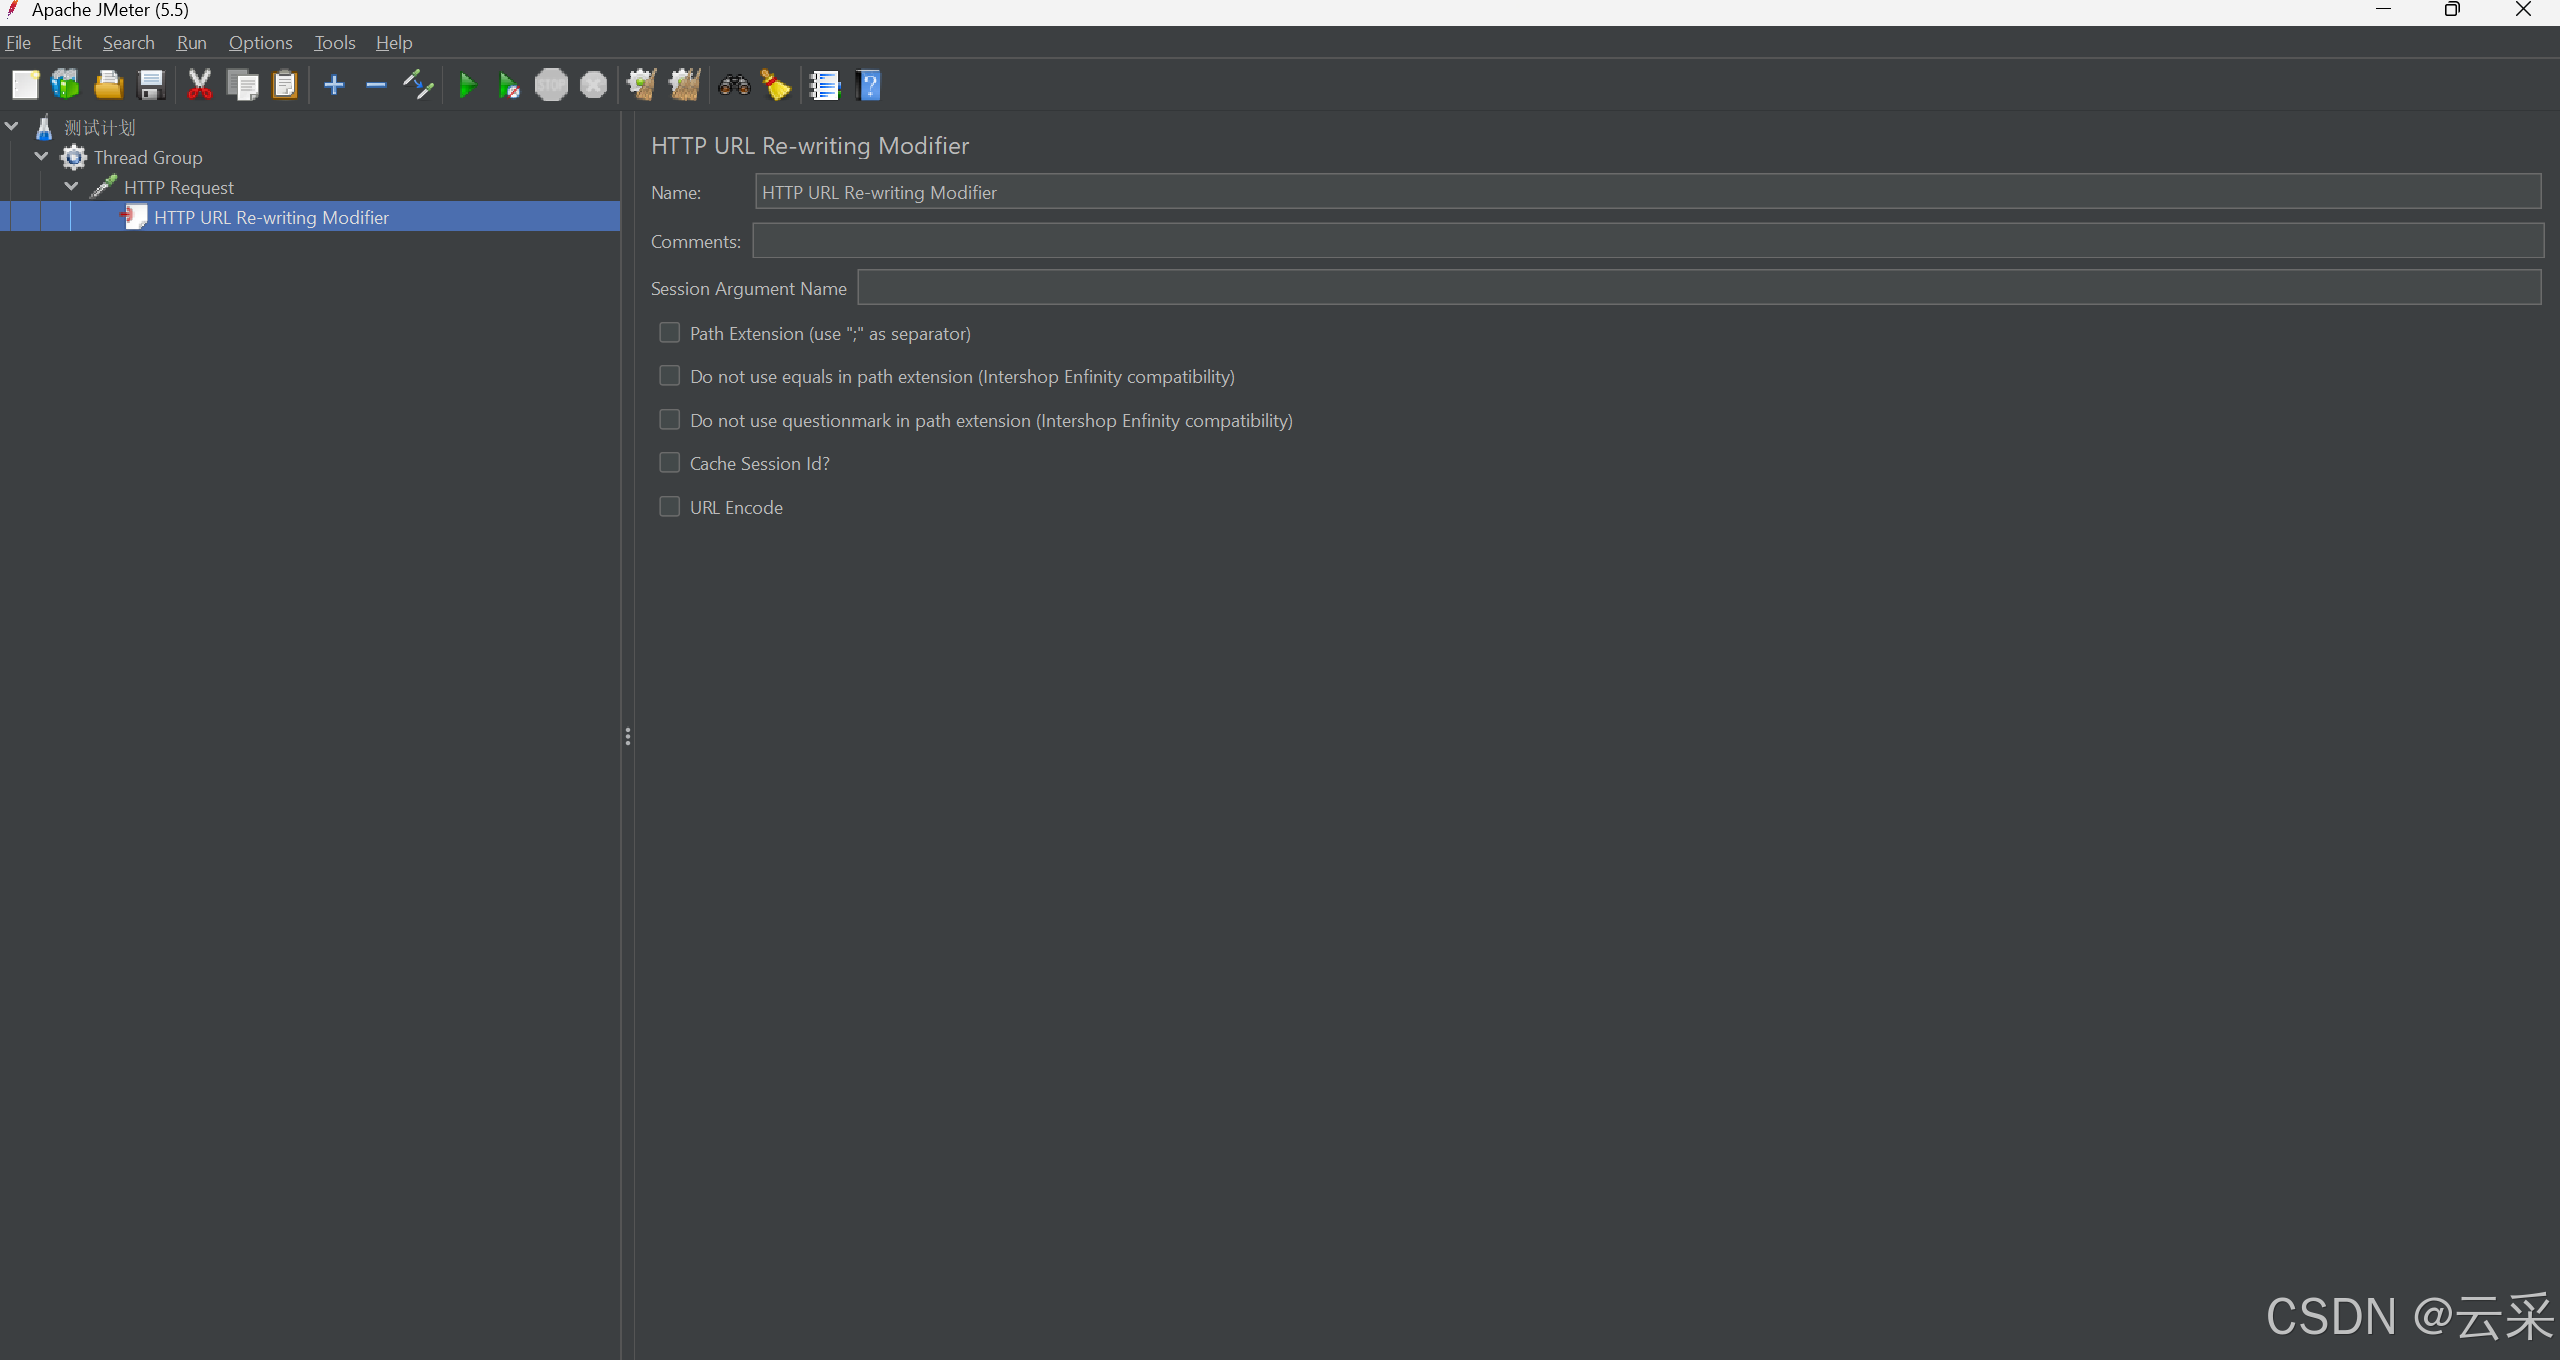Viewport: 2560px width, 1360px height.
Task: Click the Reset Search icon
Action: 776,85
